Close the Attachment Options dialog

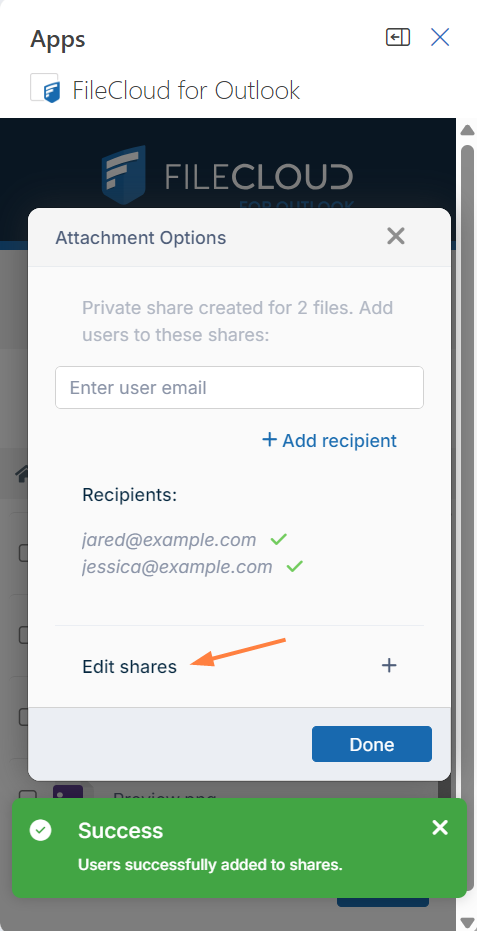coord(396,236)
